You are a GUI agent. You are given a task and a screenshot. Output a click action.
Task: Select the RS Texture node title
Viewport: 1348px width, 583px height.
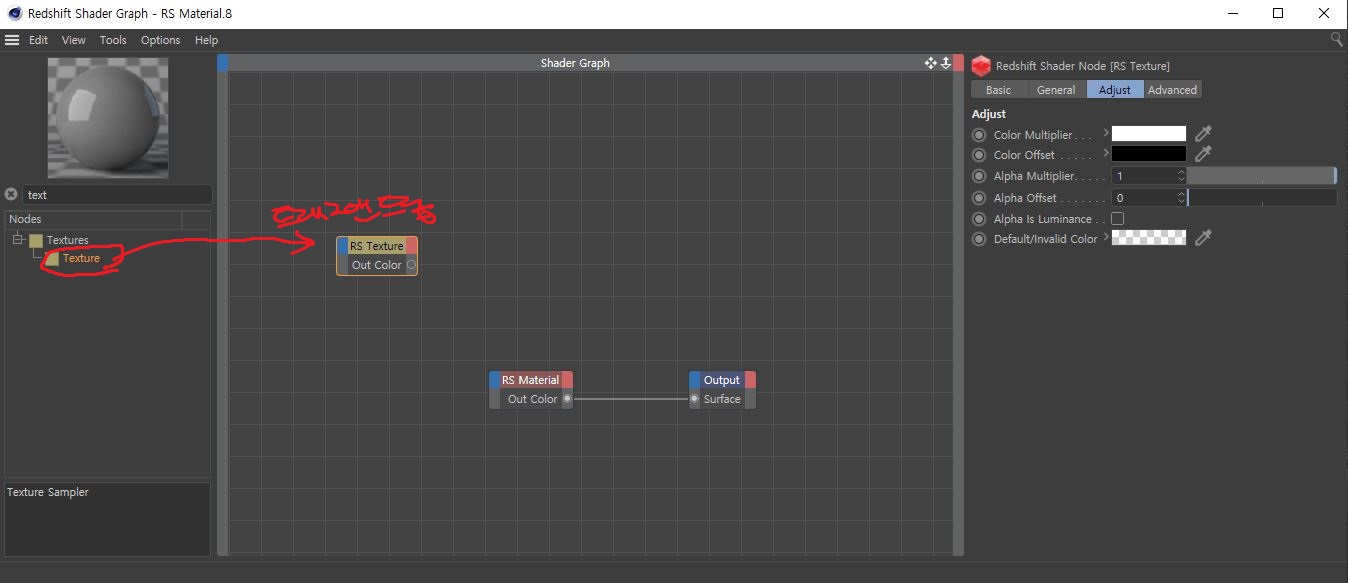[377, 246]
